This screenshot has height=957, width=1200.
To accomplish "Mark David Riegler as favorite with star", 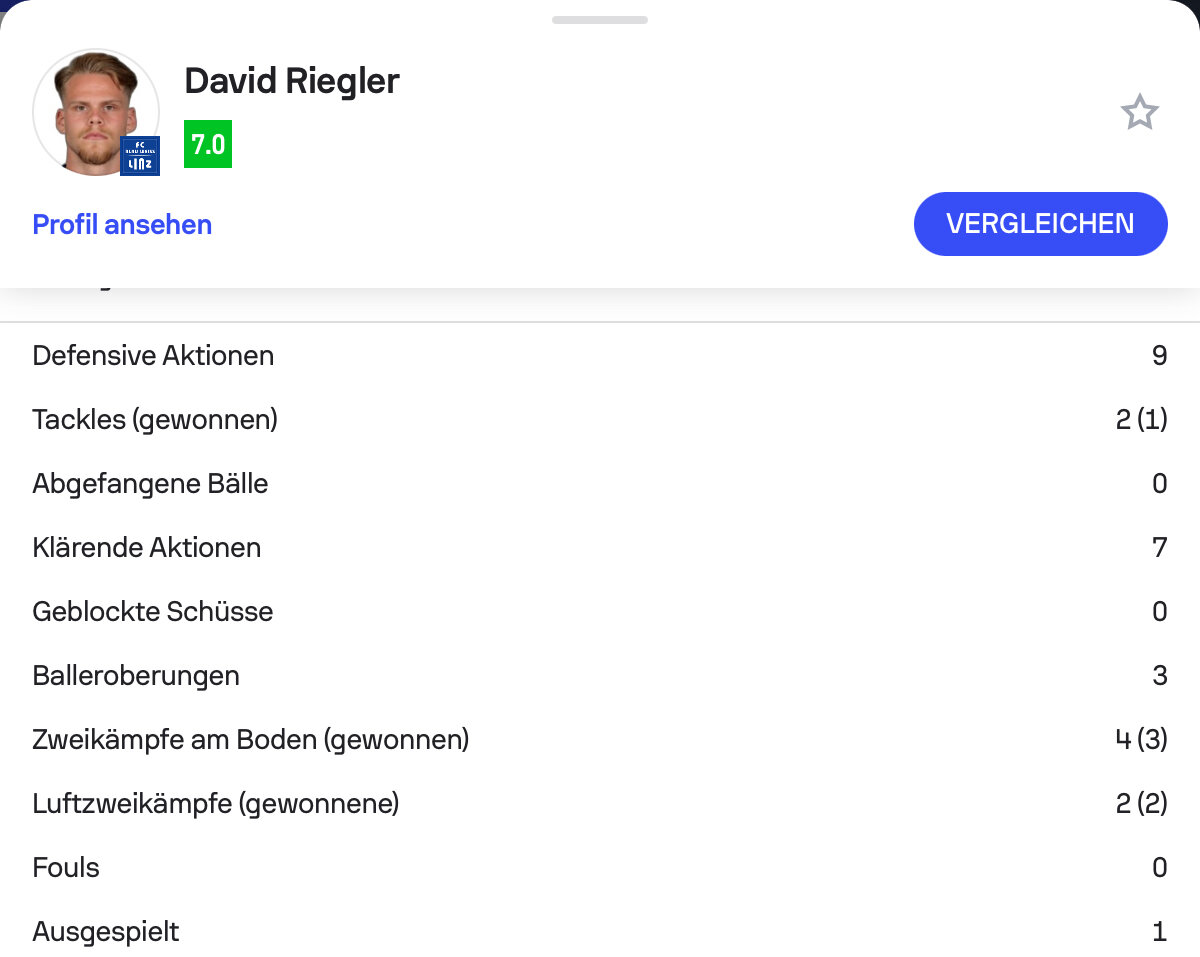I will 1139,113.
